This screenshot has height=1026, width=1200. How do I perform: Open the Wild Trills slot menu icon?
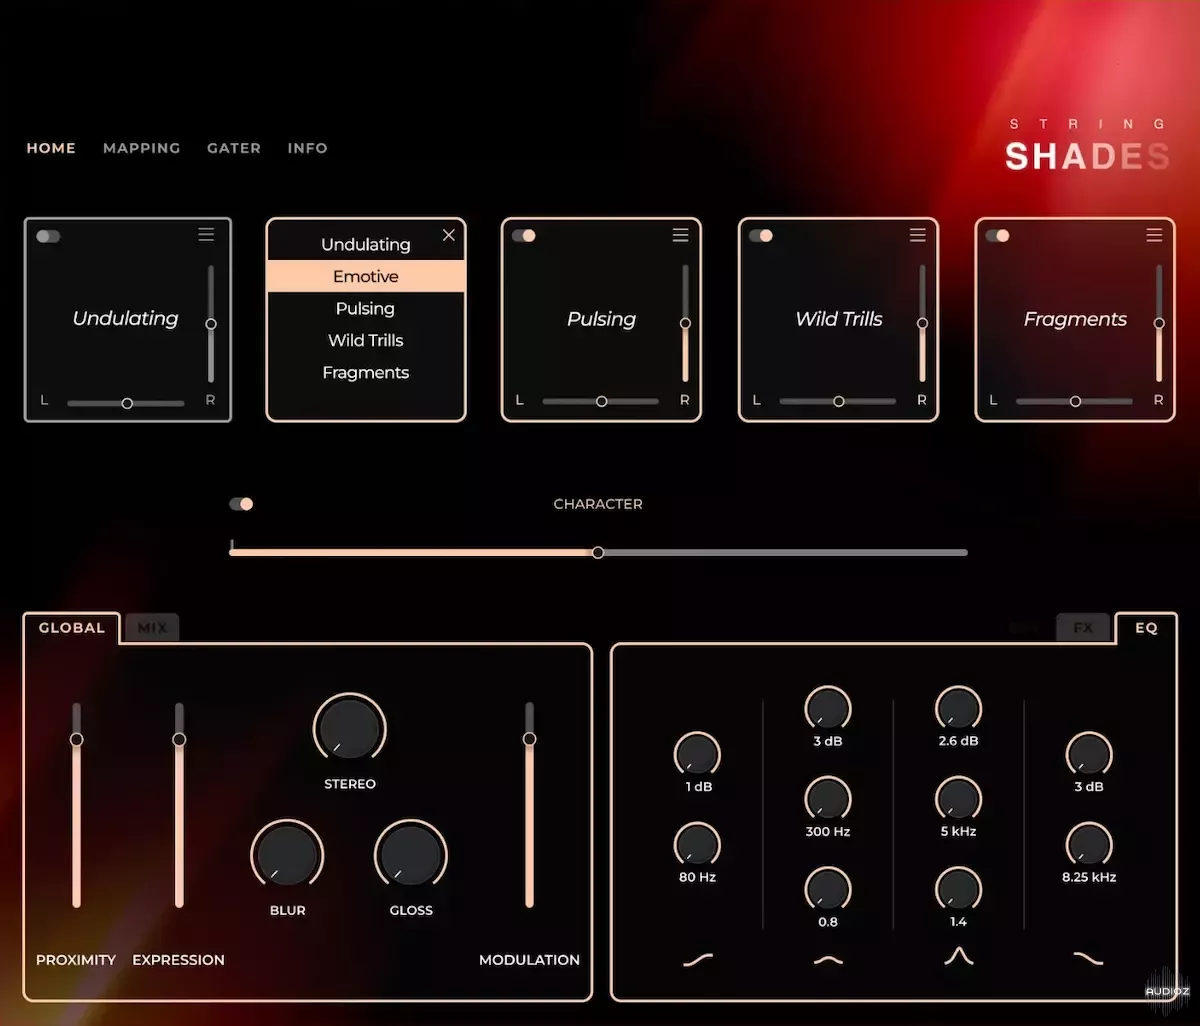pos(917,235)
